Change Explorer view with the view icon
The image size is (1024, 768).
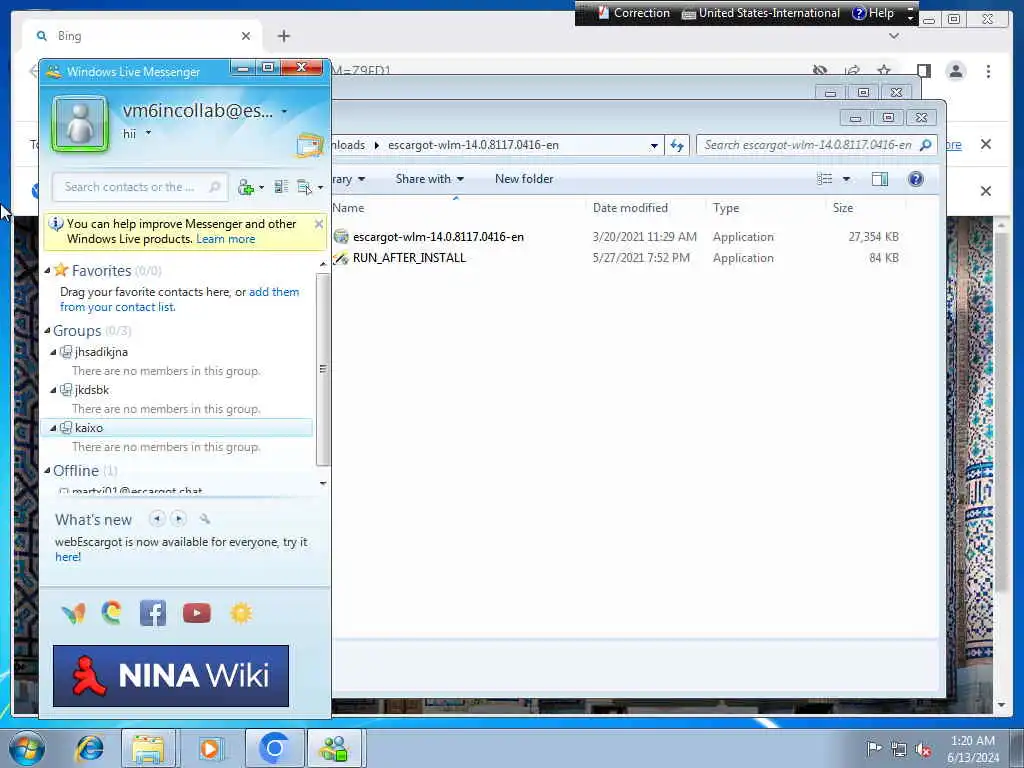pyautogui.click(x=825, y=179)
